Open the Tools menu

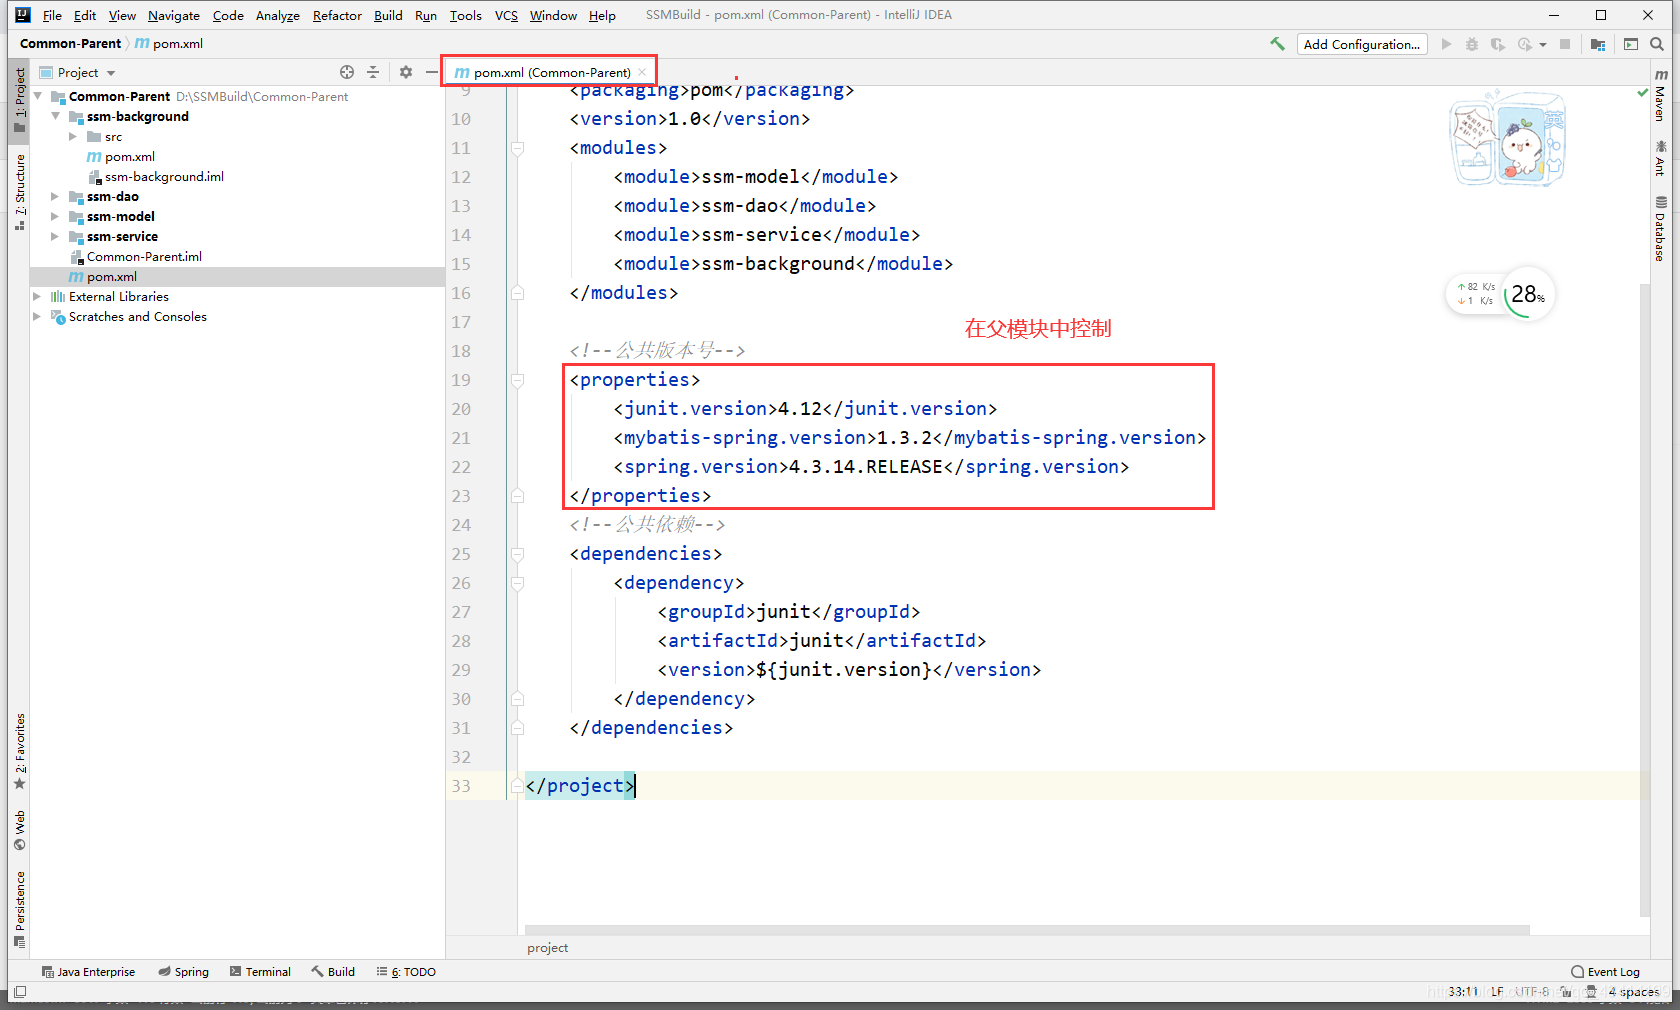point(466,15)
